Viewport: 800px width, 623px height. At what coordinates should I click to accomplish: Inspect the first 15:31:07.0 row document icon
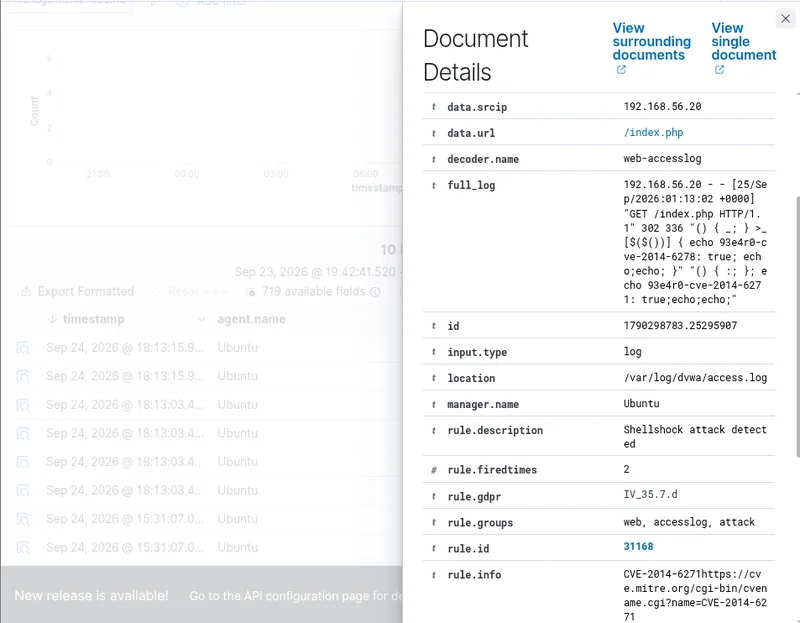pos(23,519)
